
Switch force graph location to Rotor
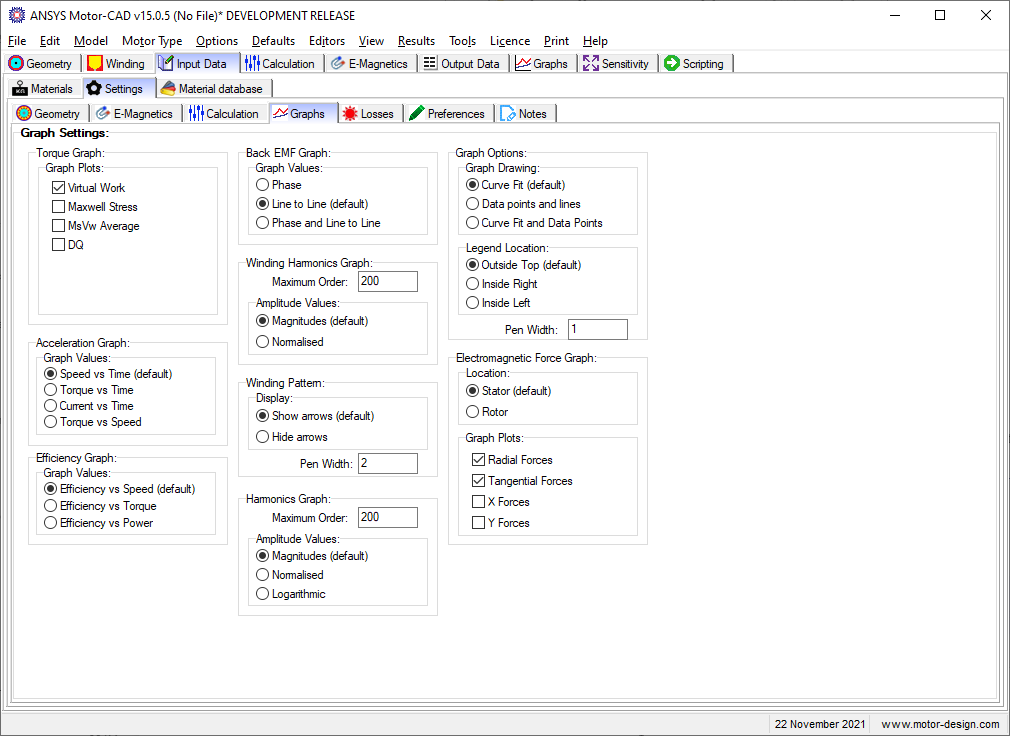click(472, 412)
